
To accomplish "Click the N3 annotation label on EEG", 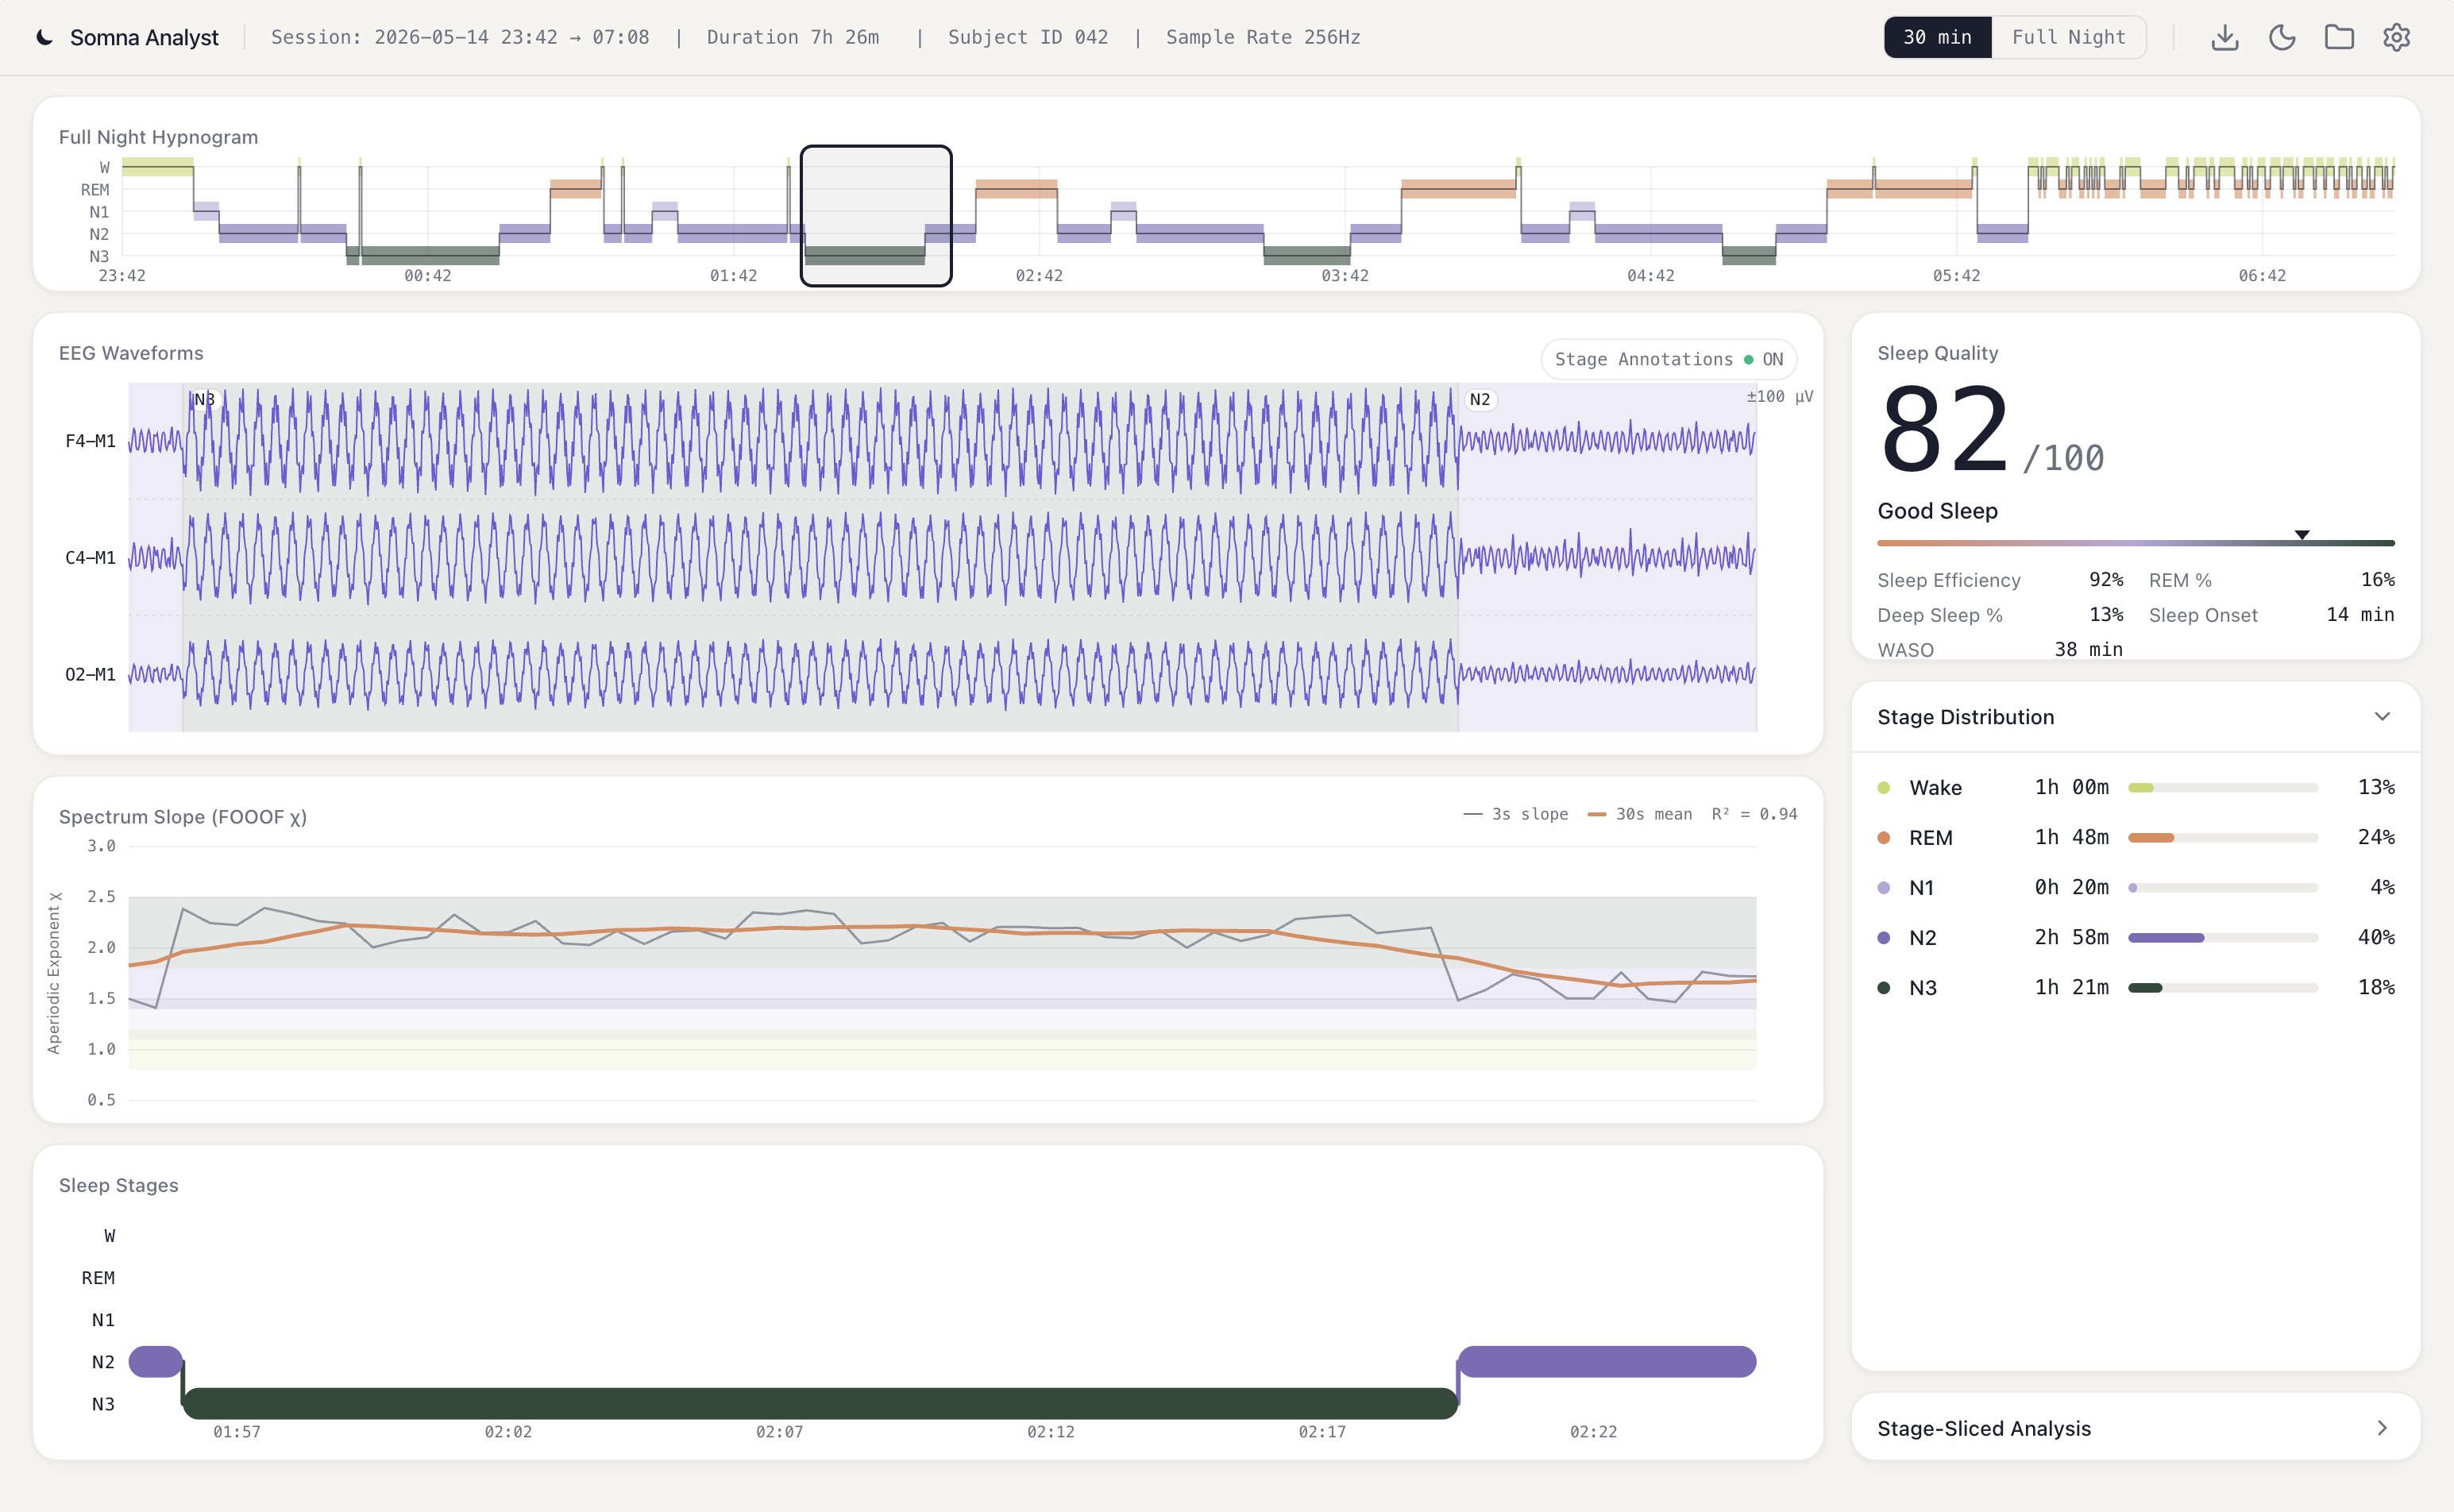I will point(204,399).
